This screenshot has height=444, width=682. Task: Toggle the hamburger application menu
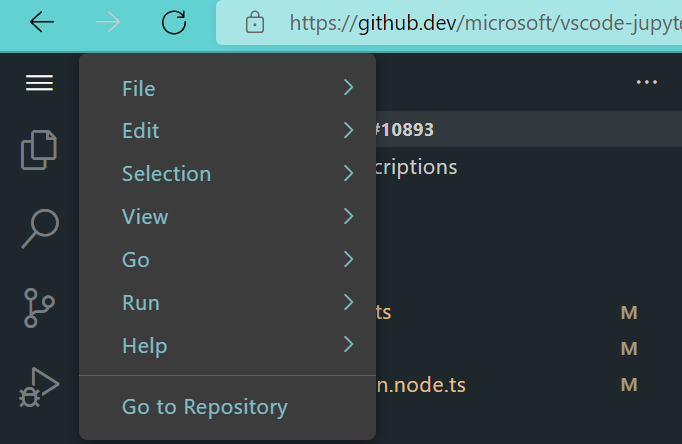39,83
